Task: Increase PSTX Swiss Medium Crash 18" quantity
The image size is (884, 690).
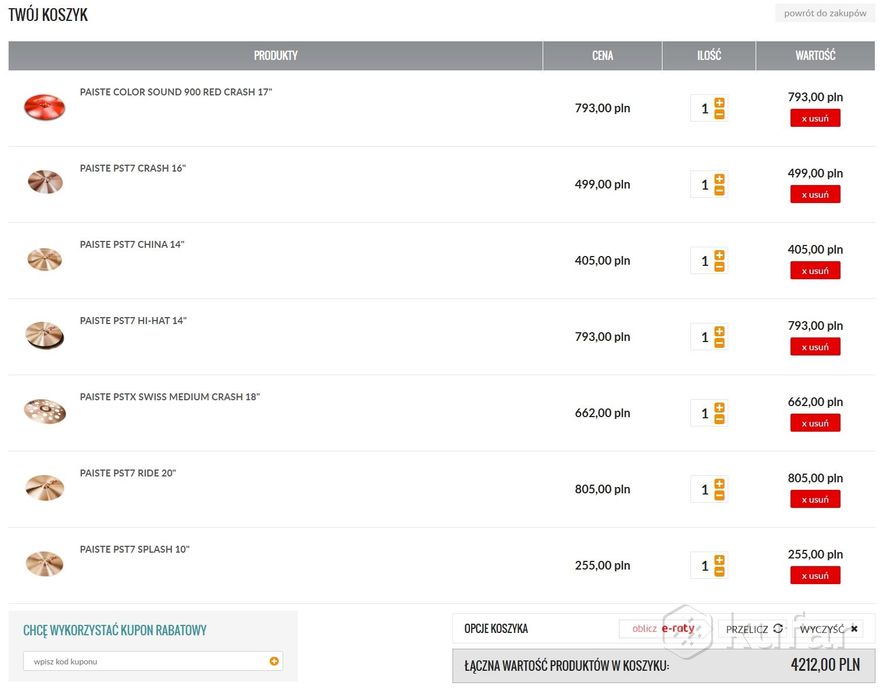Action: point(719,407)
